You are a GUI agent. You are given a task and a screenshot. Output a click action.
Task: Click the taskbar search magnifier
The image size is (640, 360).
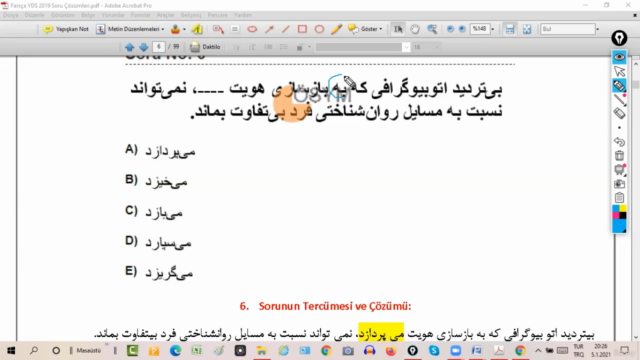click(34, 351)
